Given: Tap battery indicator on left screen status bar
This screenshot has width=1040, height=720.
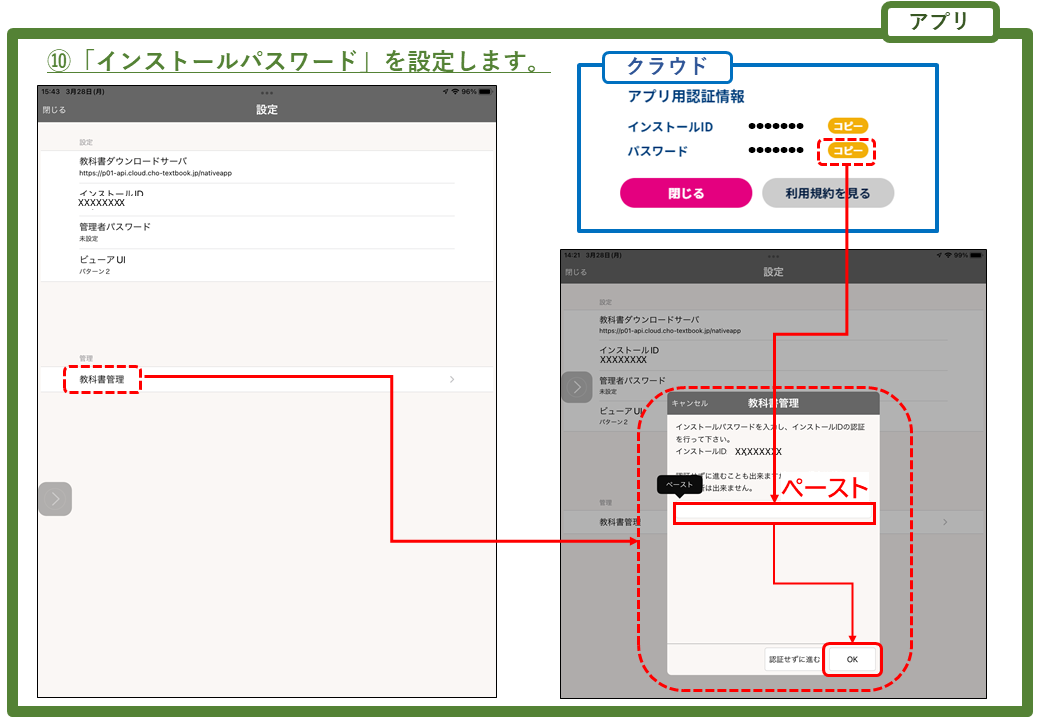Looking at the screenshot, I should (485, 91).
